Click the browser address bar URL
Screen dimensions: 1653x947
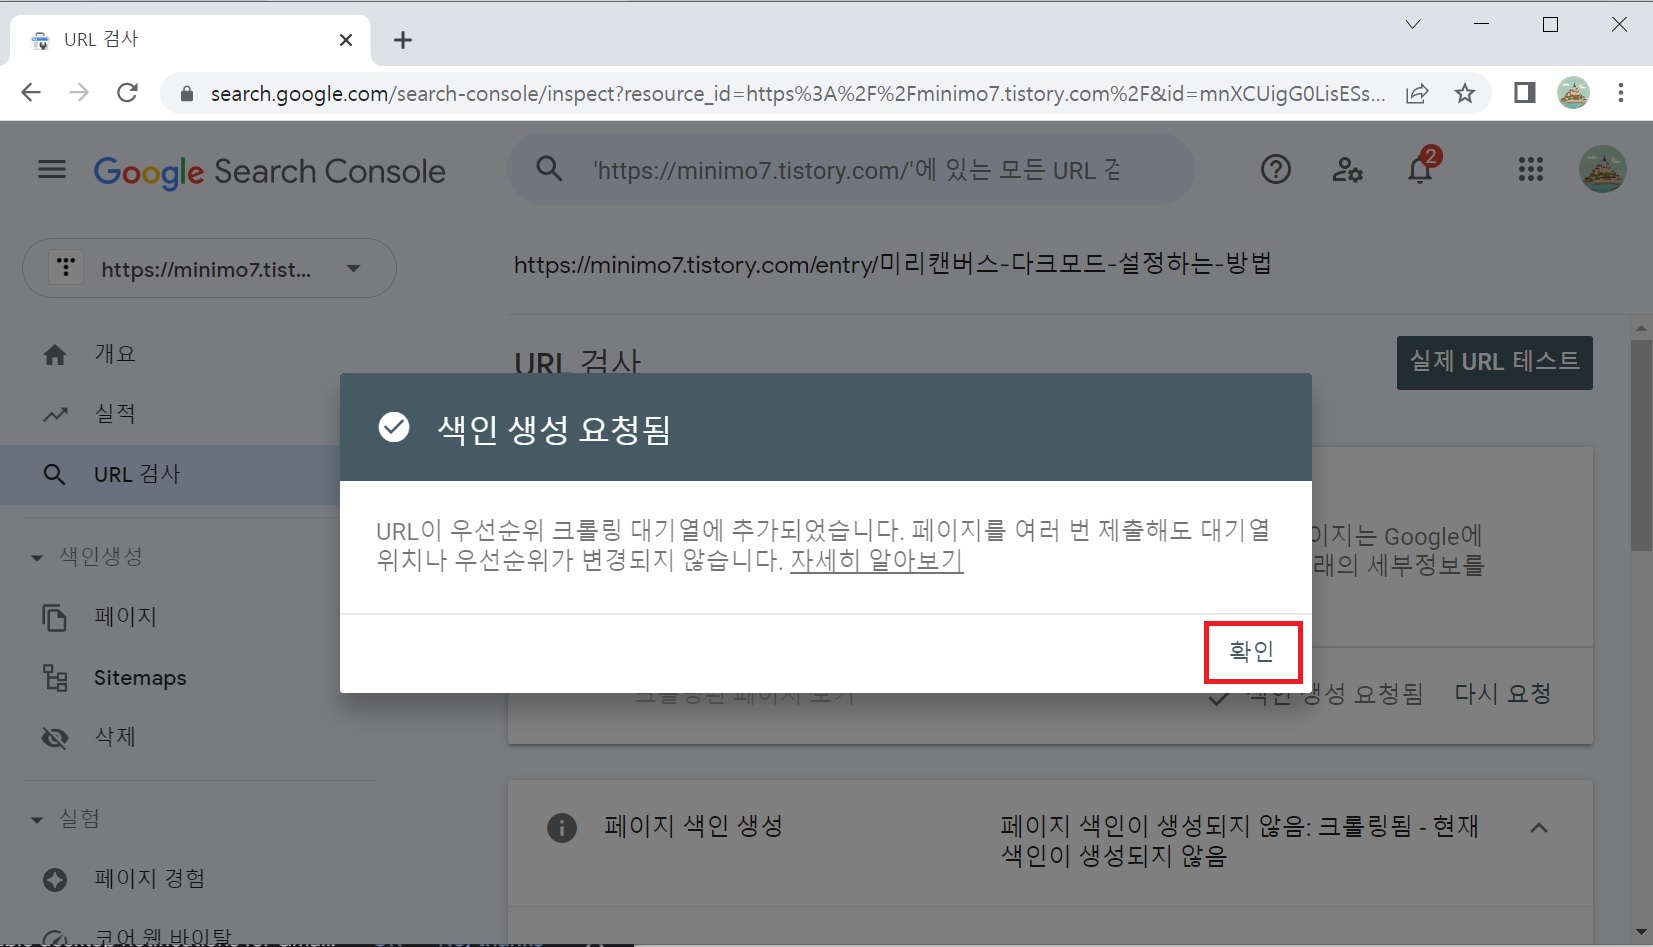(x=797, y=94)
